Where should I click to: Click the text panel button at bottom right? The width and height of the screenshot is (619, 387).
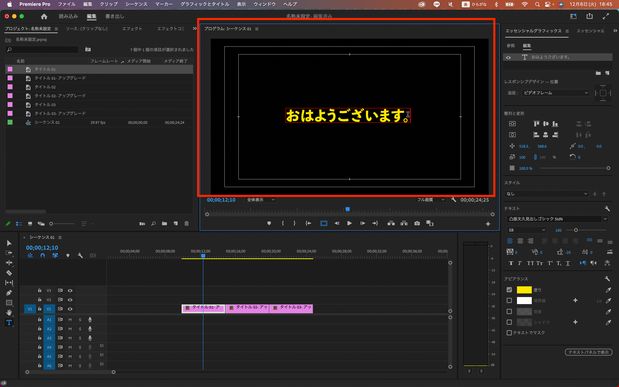click(588, 352)
